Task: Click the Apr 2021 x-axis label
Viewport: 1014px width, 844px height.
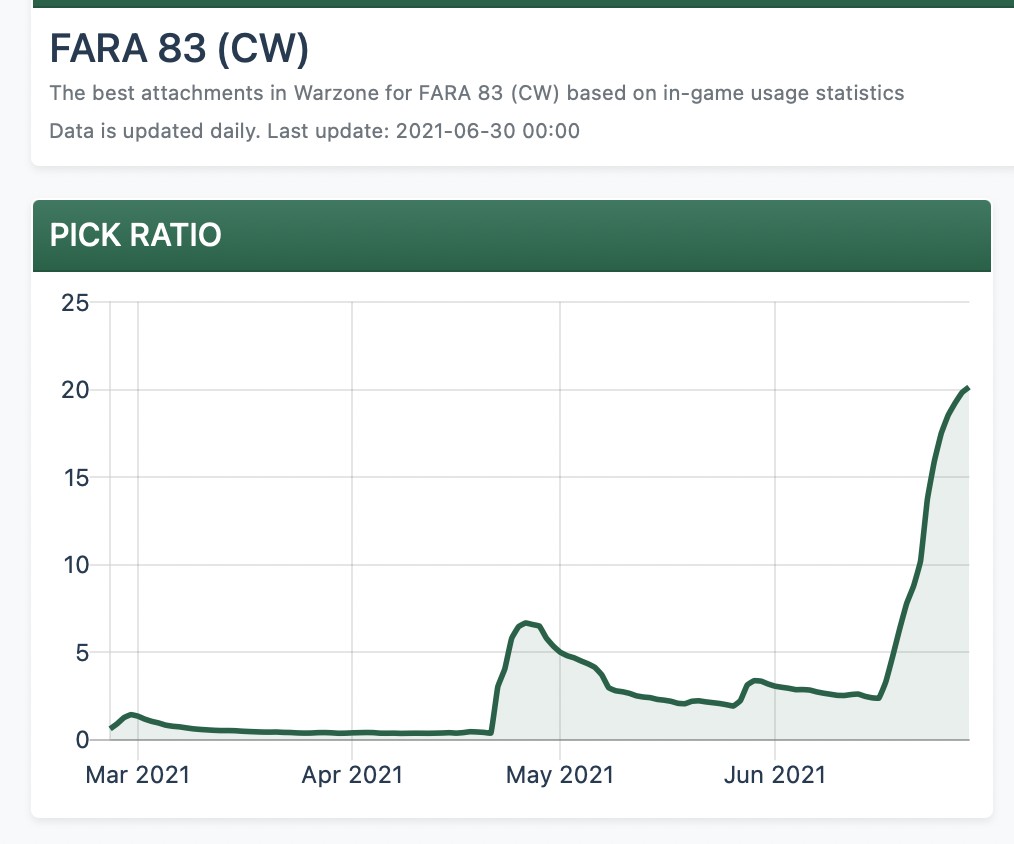Action: coord(352,774)
